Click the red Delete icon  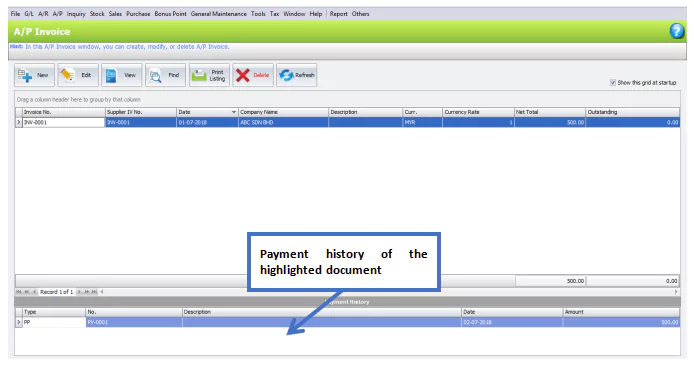[243, 75]
